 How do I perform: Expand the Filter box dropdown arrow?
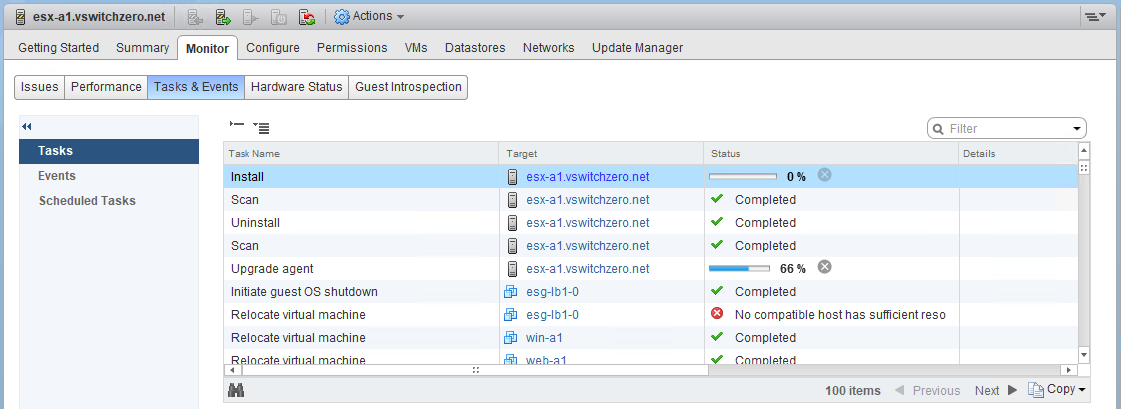tap(1077, 129)
